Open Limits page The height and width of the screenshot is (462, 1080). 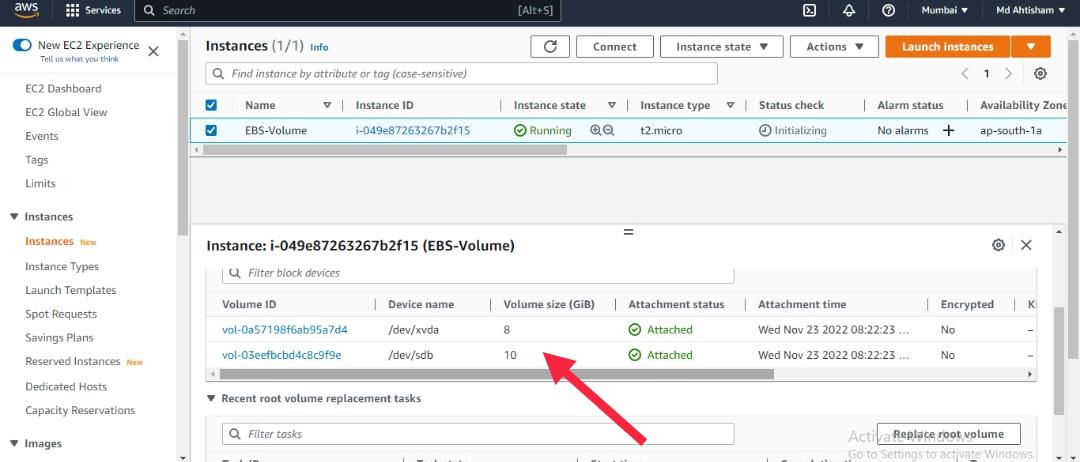tap(41, 184)
